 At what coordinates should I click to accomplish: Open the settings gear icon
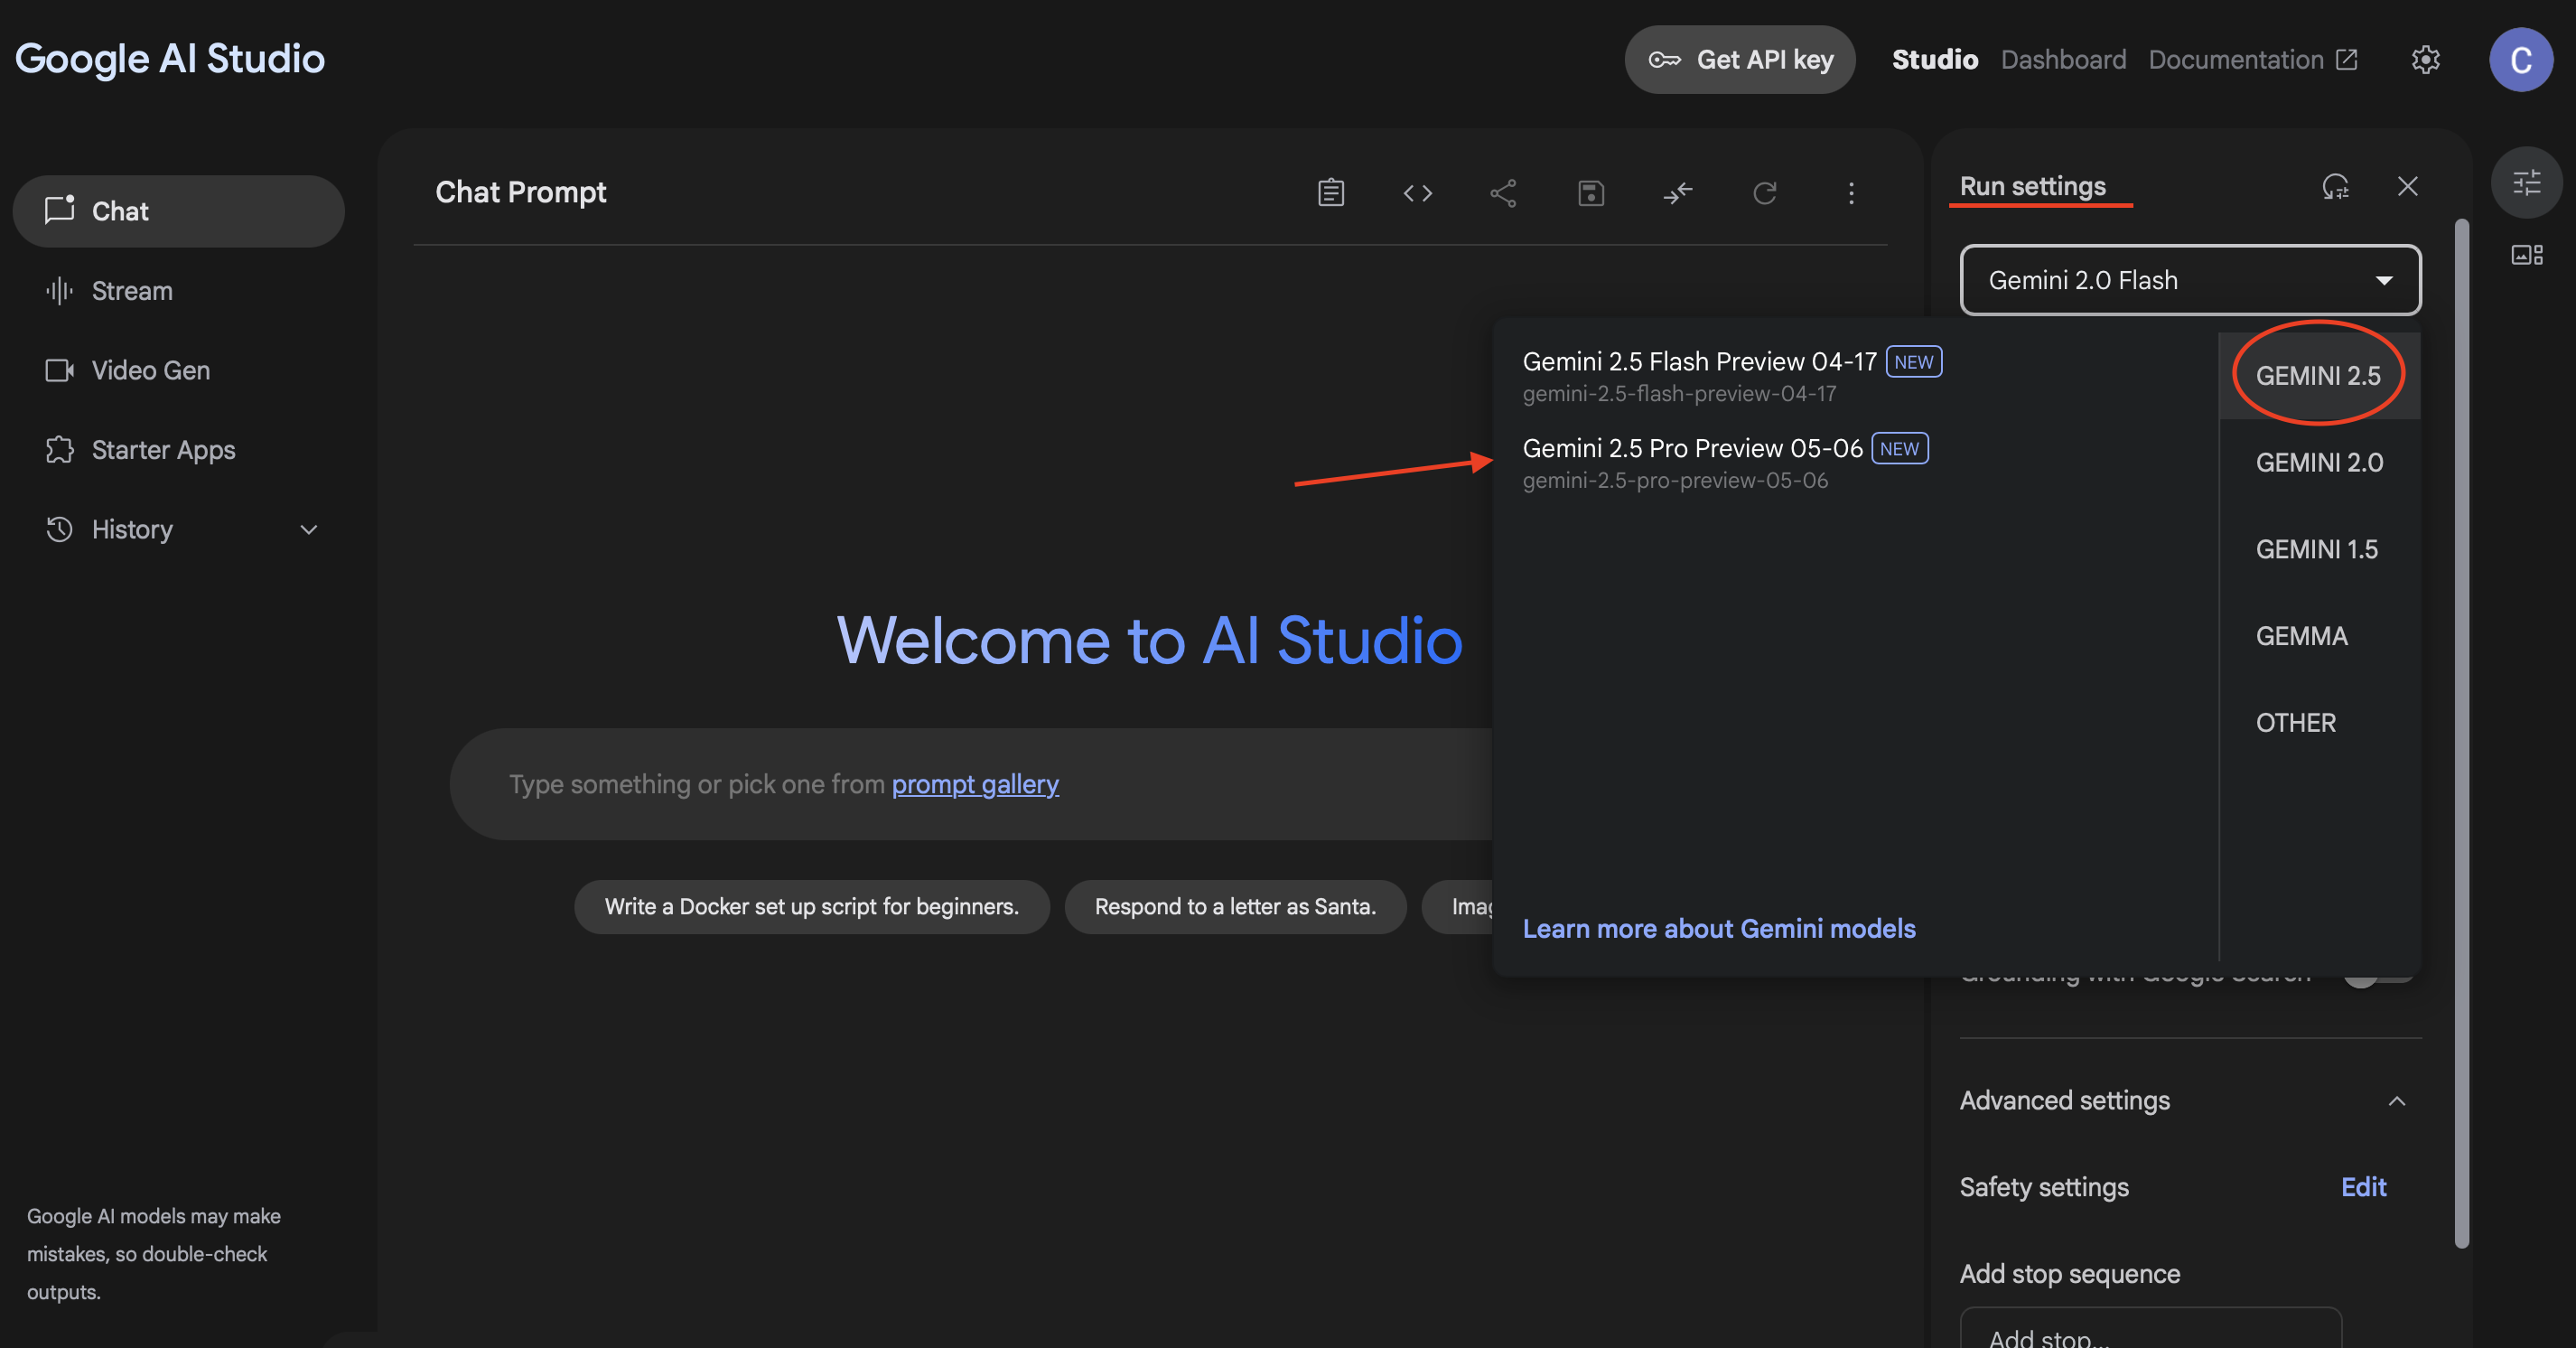point(2425,59)
